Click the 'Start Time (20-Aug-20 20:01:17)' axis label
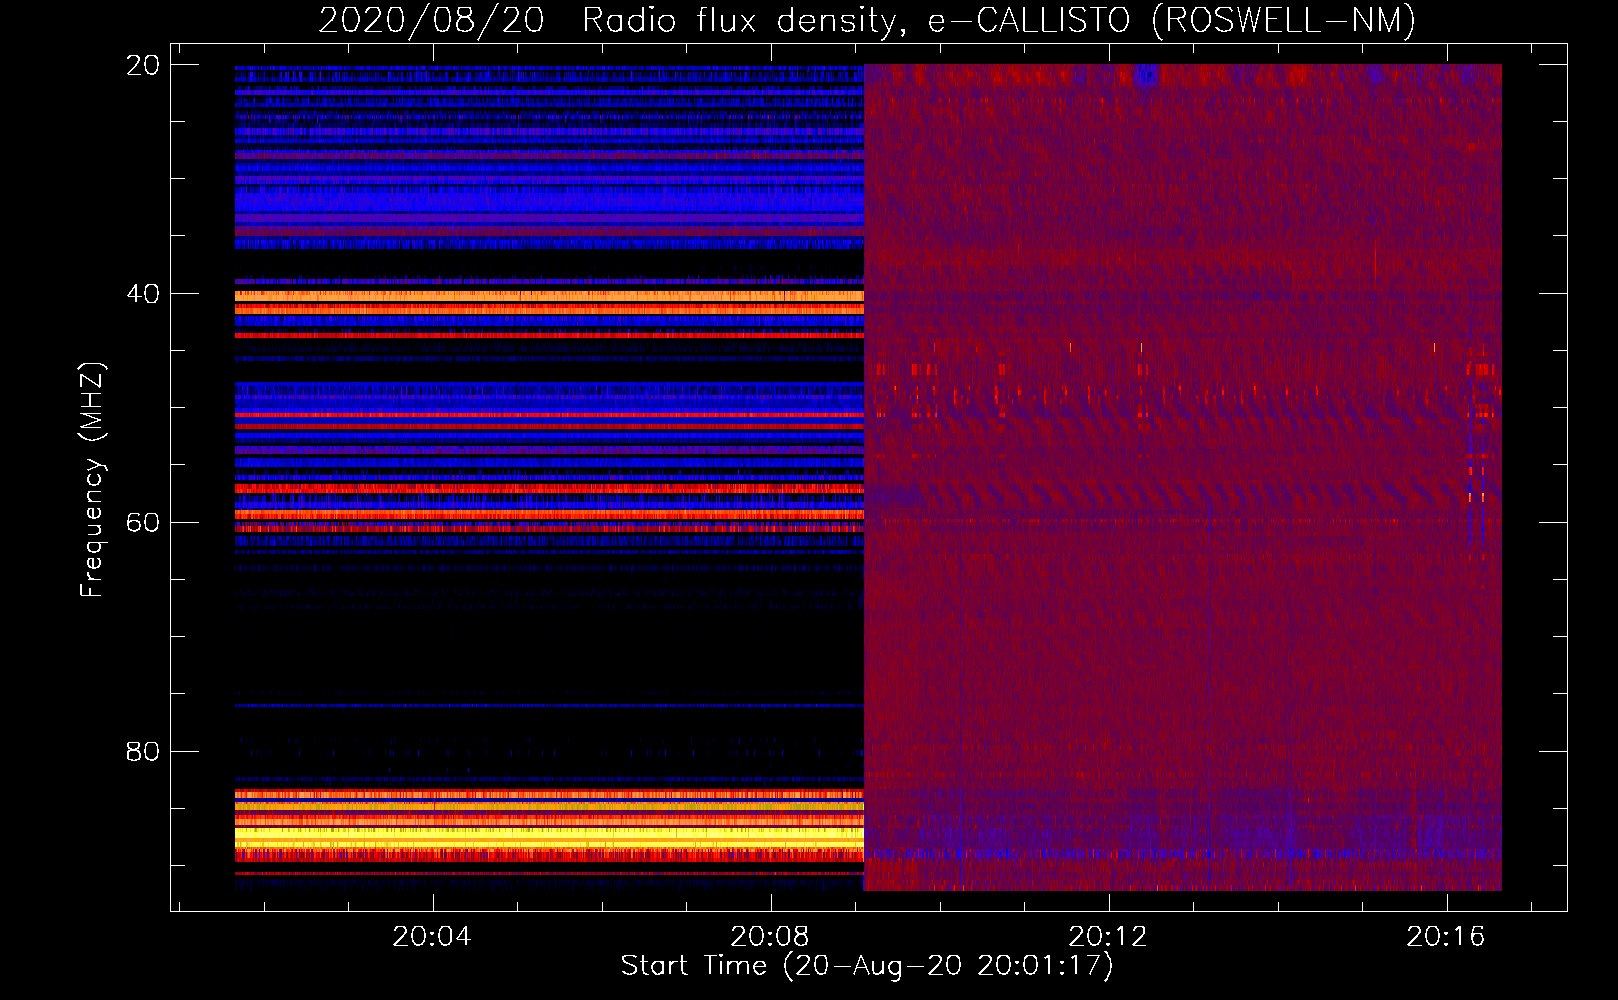The width and height of the screenshot is (1618, 1000). click(x=867, y=966)
